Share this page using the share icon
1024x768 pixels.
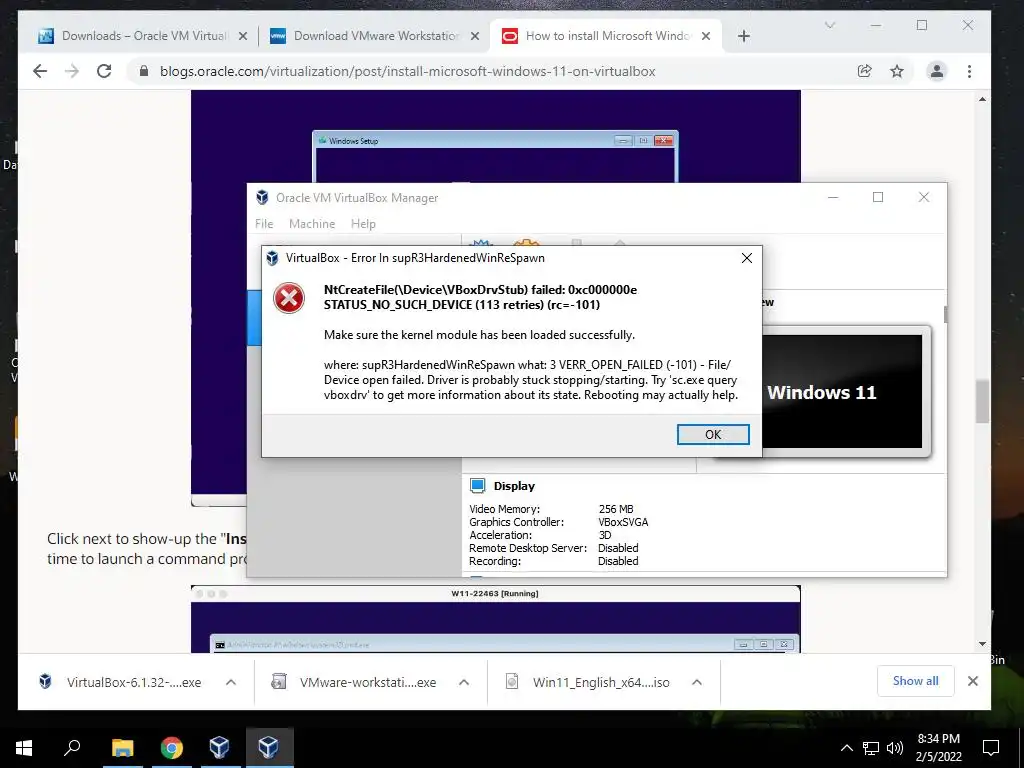click(865, 71)
